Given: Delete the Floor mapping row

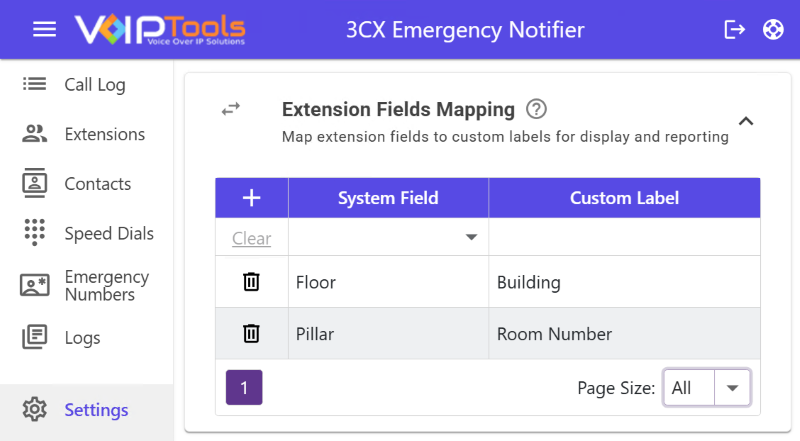Looking at the screenshot, I should coord(252,282).
